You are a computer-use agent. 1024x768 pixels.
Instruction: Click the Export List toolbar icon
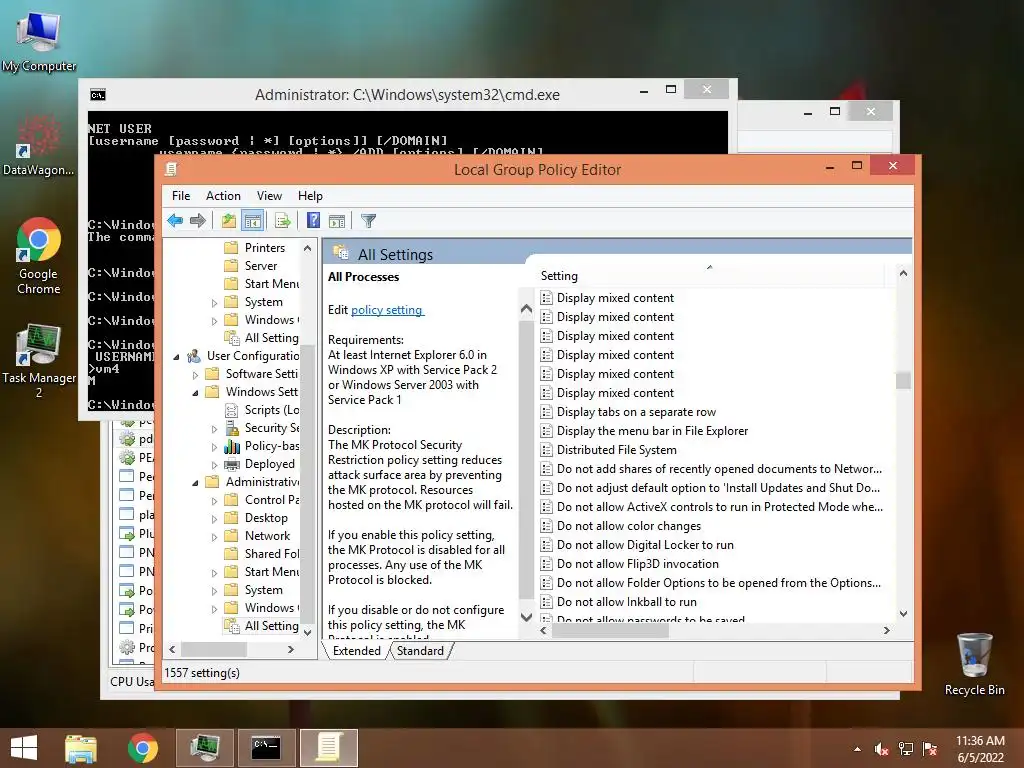[282, 221]
